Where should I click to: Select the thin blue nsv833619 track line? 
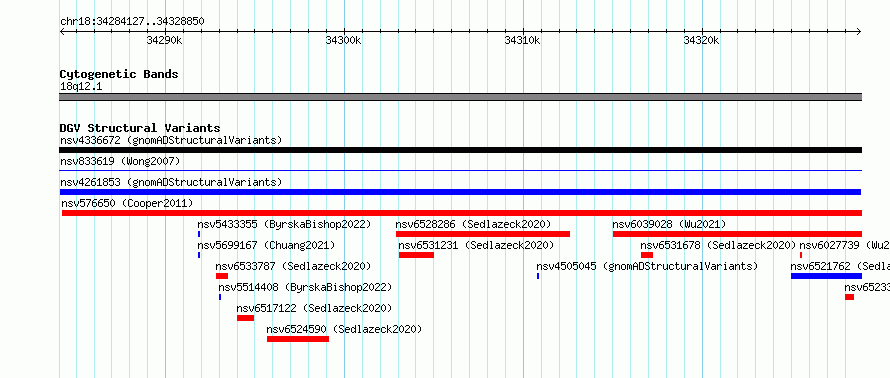460,170
